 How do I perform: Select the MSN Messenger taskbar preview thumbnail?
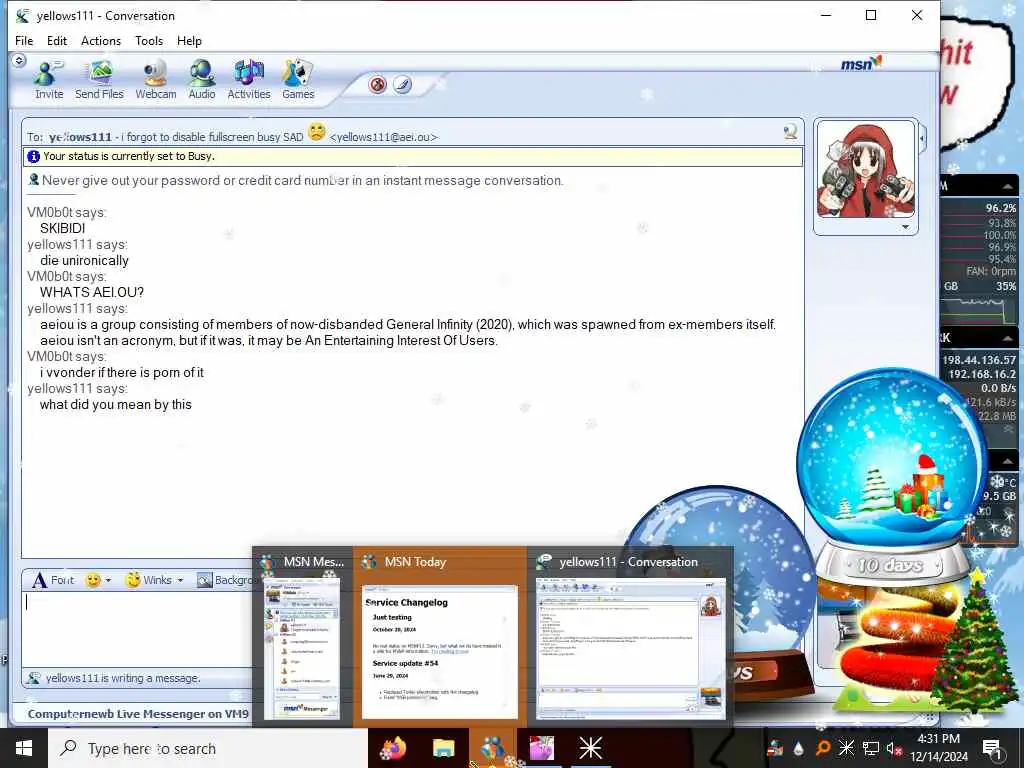pyautogui.click(x=303, y=637)
